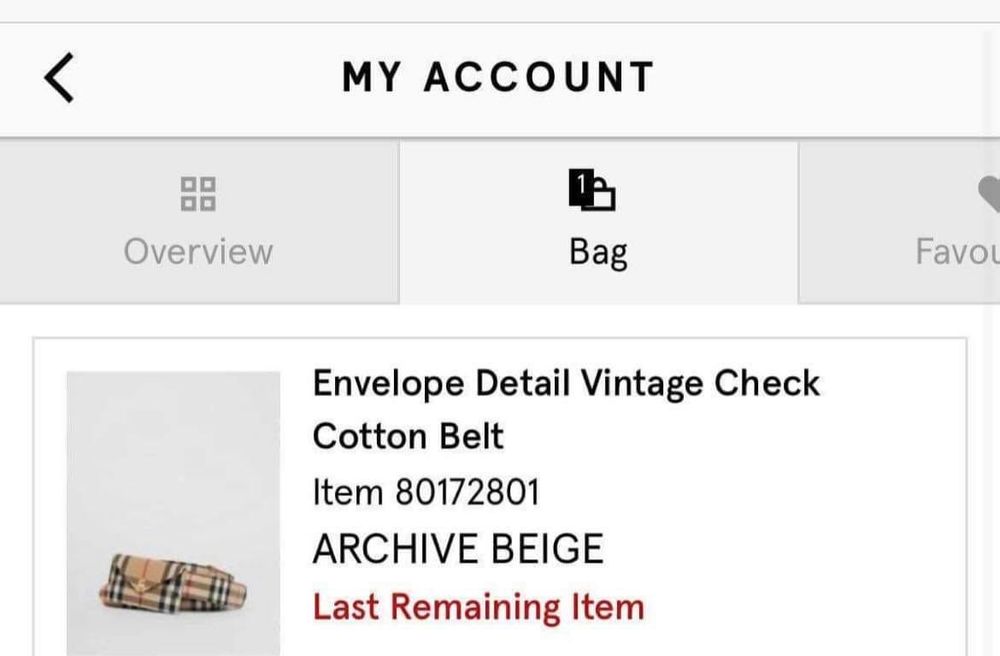Open the Envelope Detail Vintage Check link

(566, 383)
